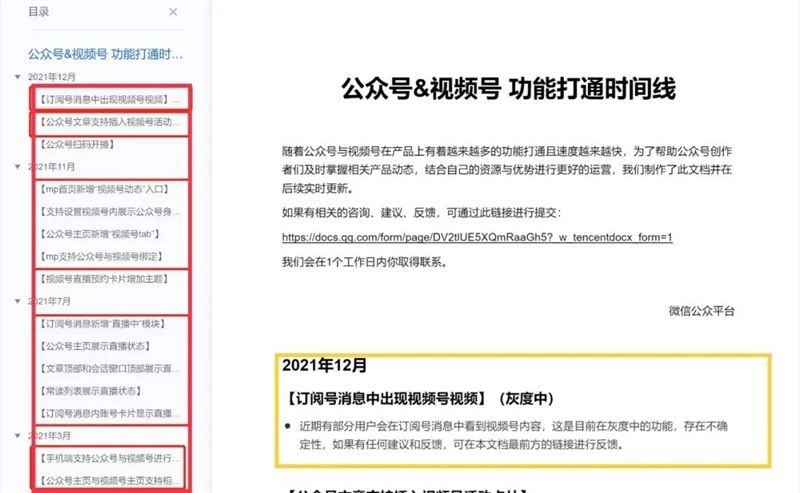Click the bullet paragraph starting 近期有部分用户
Viewport: 800px width, 493px height.
point(513,435)
